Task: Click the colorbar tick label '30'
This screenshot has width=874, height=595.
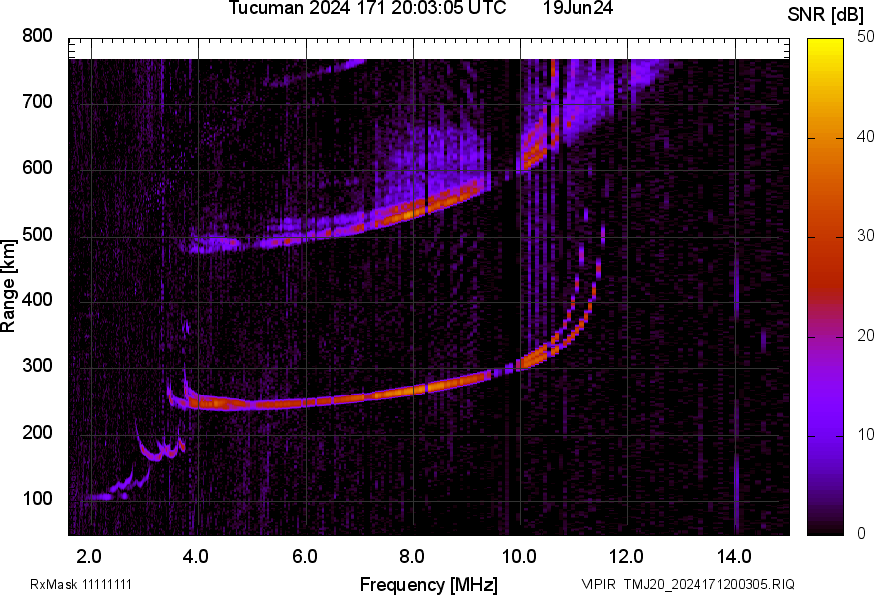Action: point(865,236)
